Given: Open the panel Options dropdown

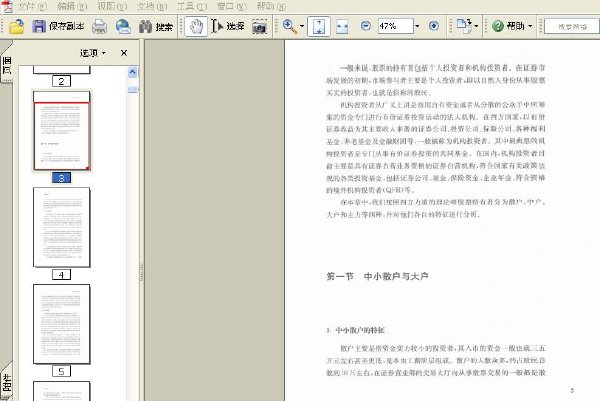Looking at the screenshot, I should (x=93, y=53).
